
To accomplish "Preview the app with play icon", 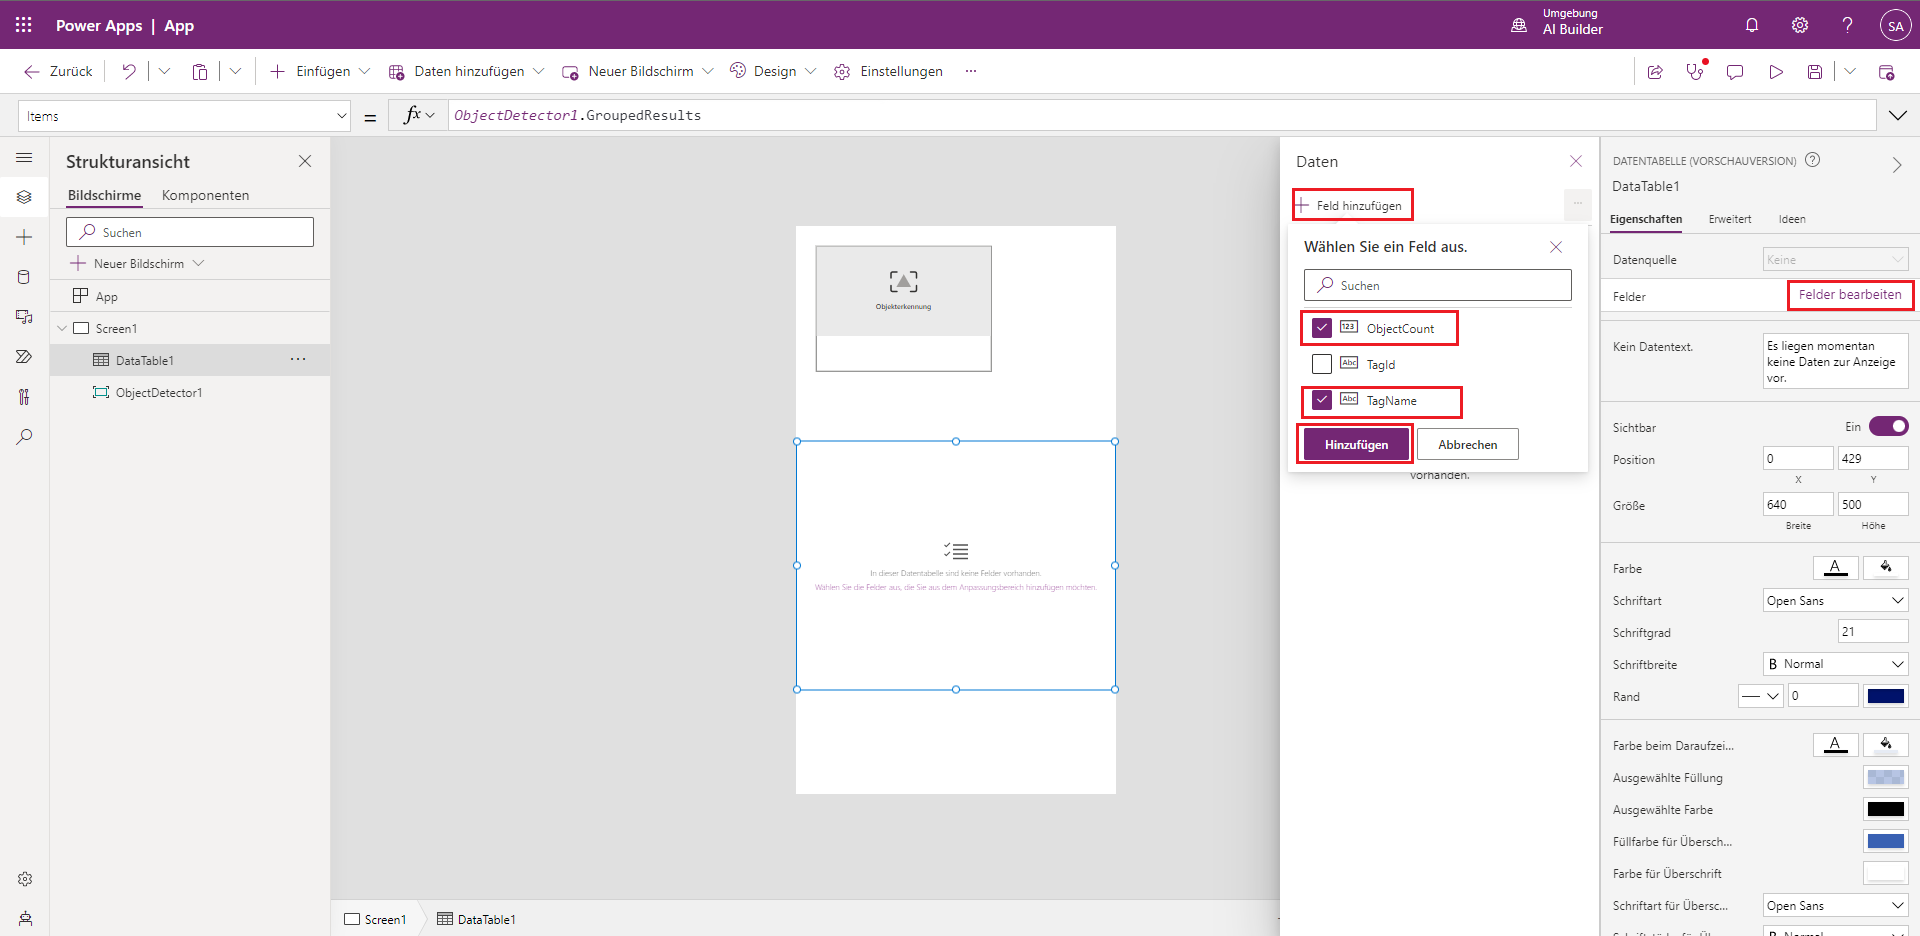I will coord(1776,72).
